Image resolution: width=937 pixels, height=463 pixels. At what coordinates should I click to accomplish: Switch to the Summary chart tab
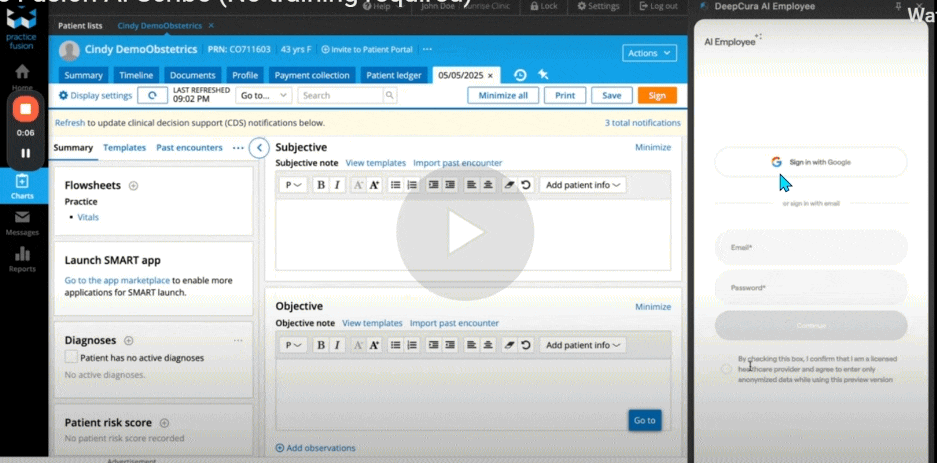coord(83,75)
